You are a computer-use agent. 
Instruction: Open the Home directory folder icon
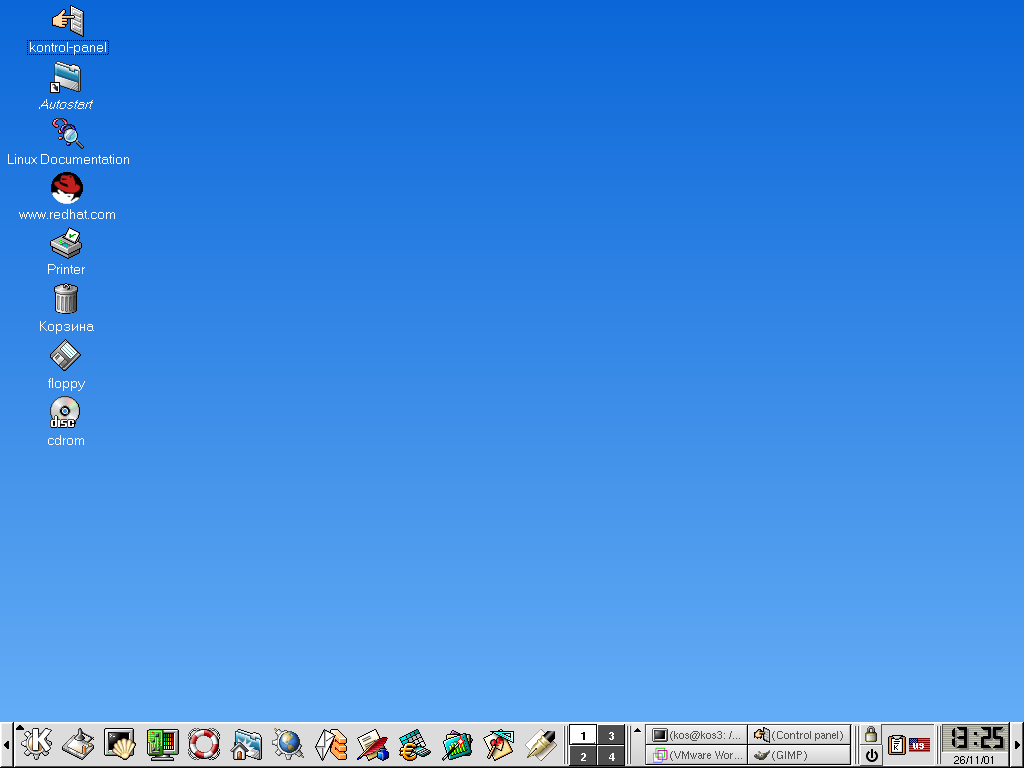pyautogui.click(x=246, y=744)
